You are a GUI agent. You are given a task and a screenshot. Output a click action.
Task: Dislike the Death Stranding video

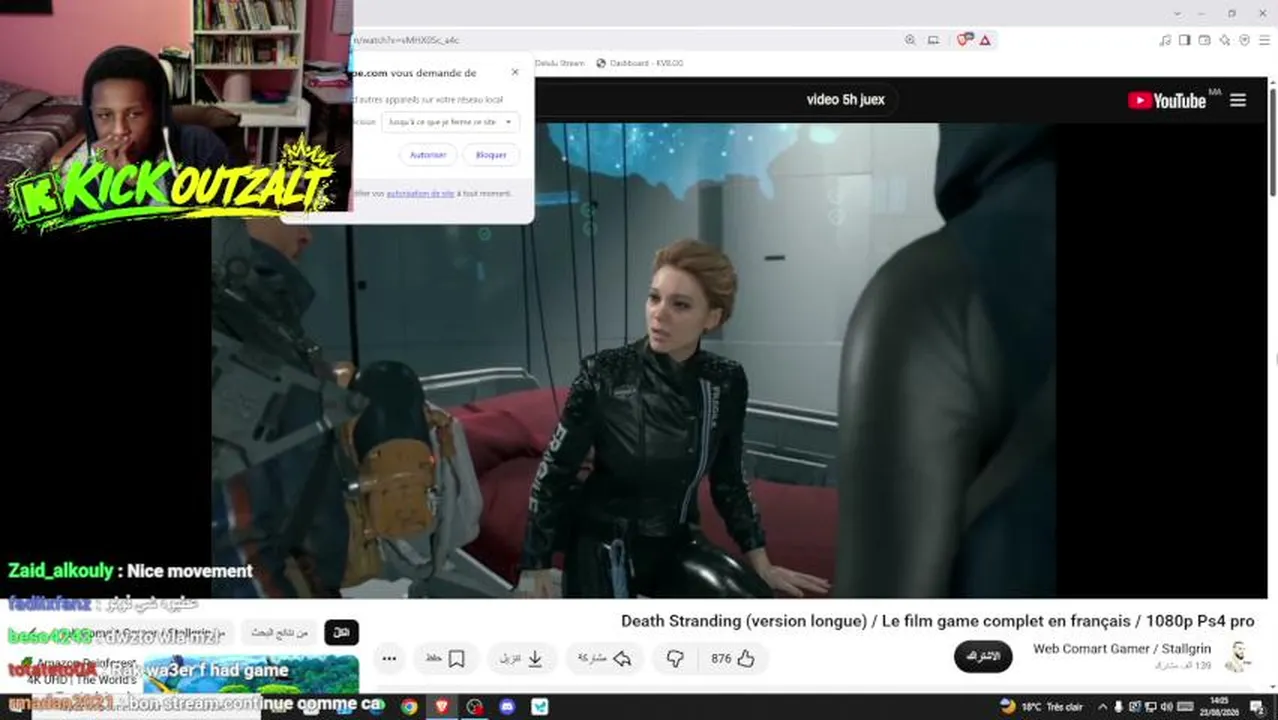click(675, 658)
